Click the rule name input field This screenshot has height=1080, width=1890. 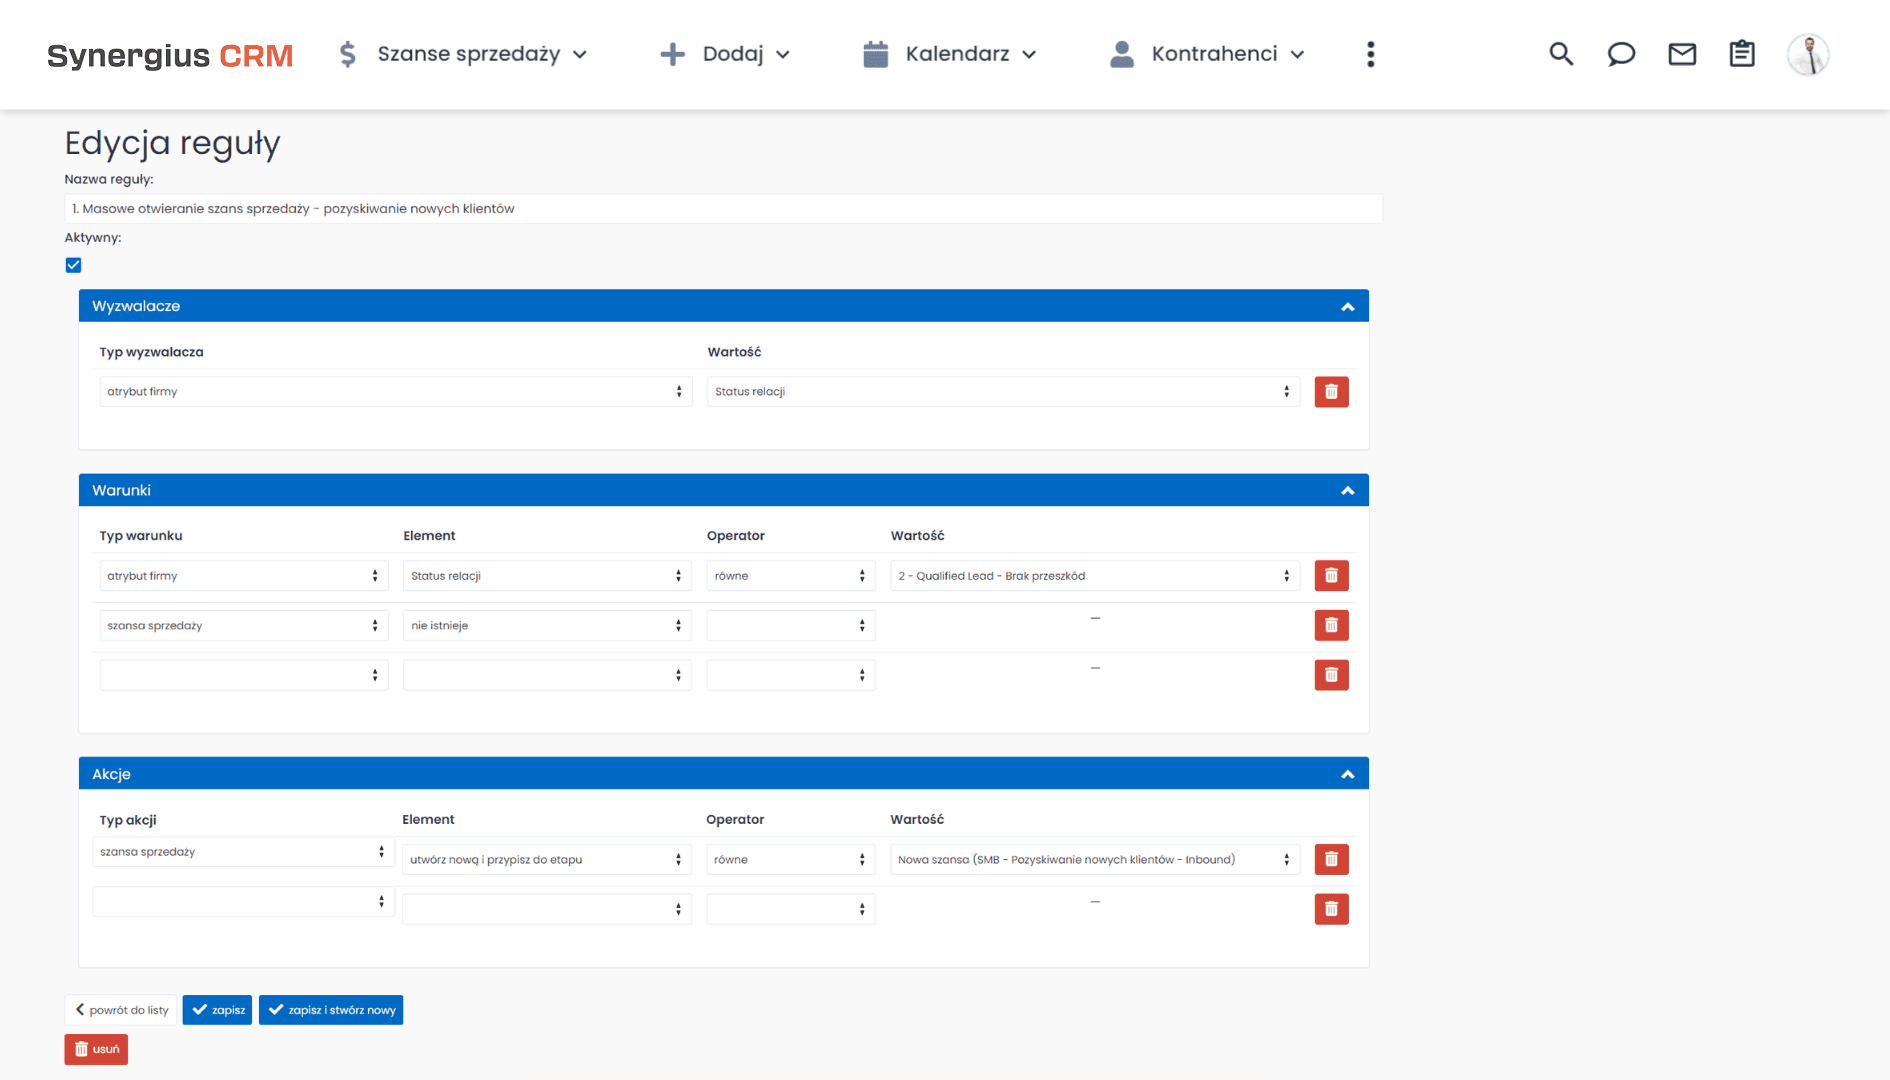(x=722, y=208)
